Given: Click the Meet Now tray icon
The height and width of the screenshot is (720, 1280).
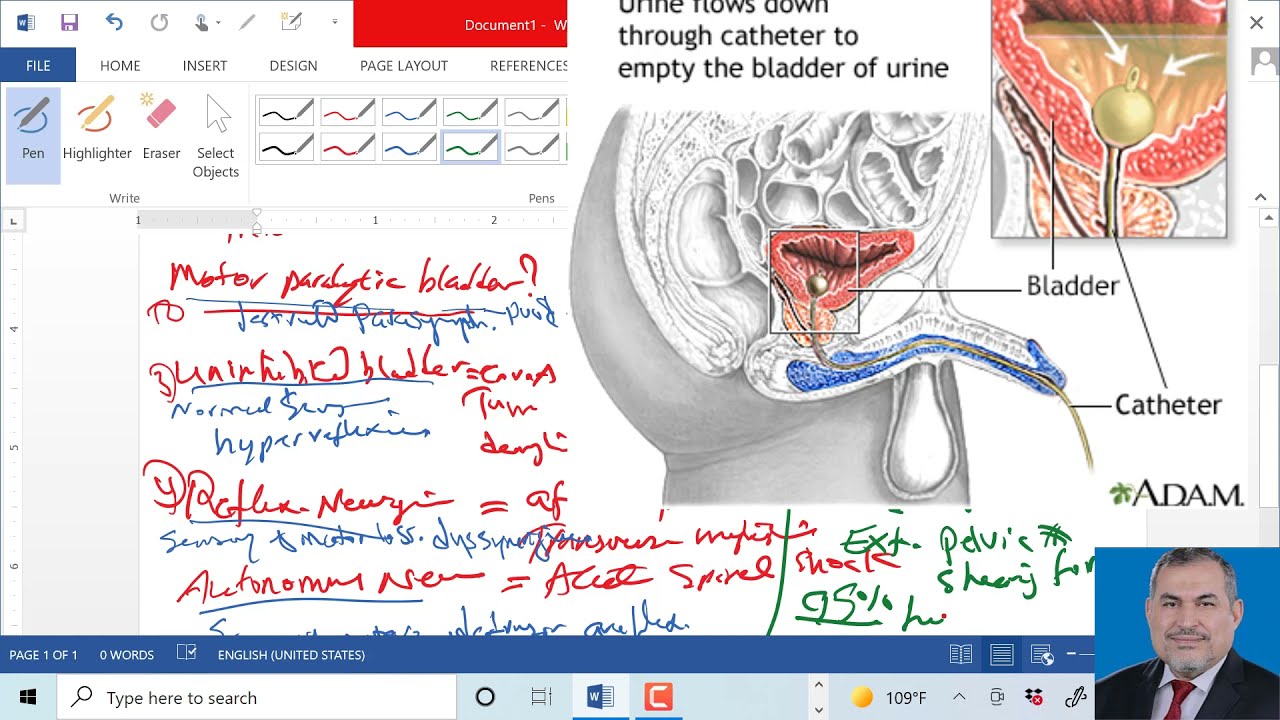Looking at the screenshot, I should coord(997,697).
